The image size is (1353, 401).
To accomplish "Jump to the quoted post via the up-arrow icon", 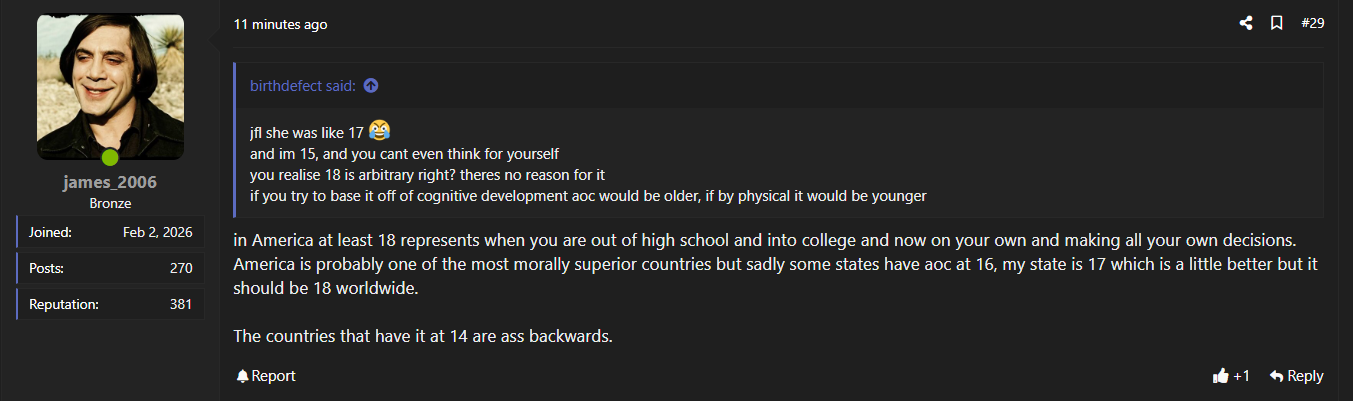I will coord(371,86).
